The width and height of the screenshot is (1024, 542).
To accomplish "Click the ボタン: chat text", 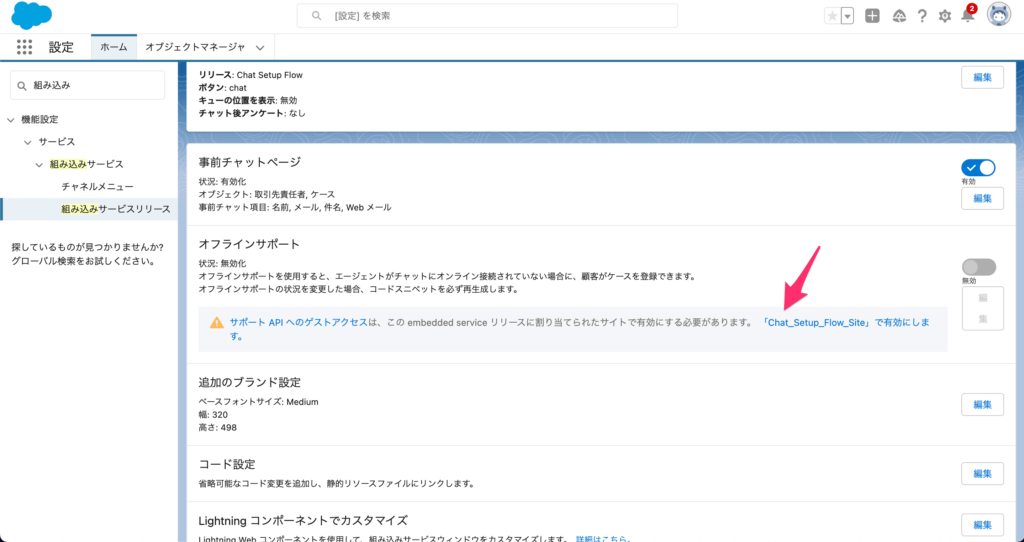I will pos(223,88).
